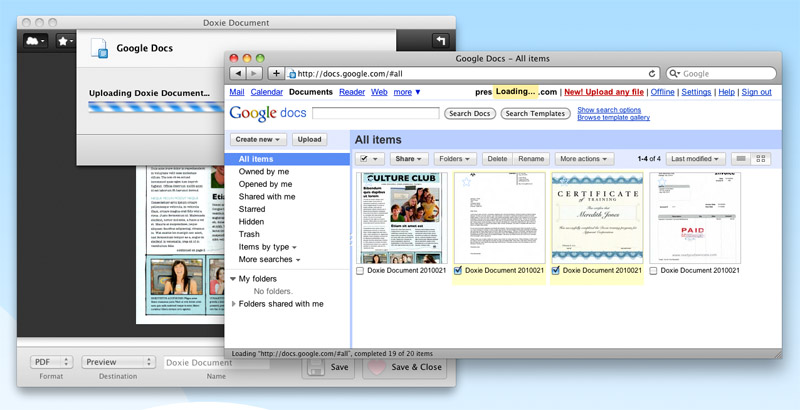Screen dimensions: 800x410
Task: Click Sign out
Action: click(x=757, y=92)
